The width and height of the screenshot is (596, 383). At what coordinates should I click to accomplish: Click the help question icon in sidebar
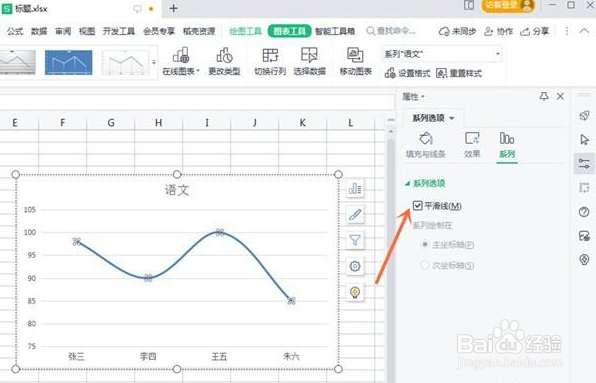(584, 212)
